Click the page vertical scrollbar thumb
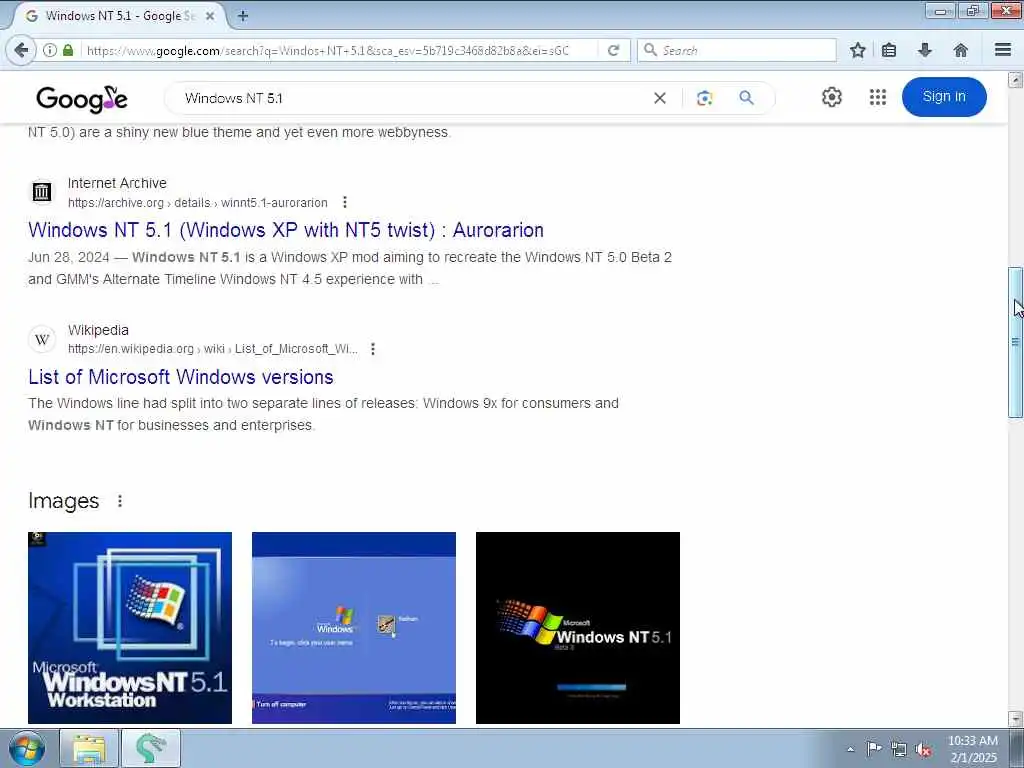Image resolution: width=1024 pixels, height=768 pixels. tap(1015, 342)
